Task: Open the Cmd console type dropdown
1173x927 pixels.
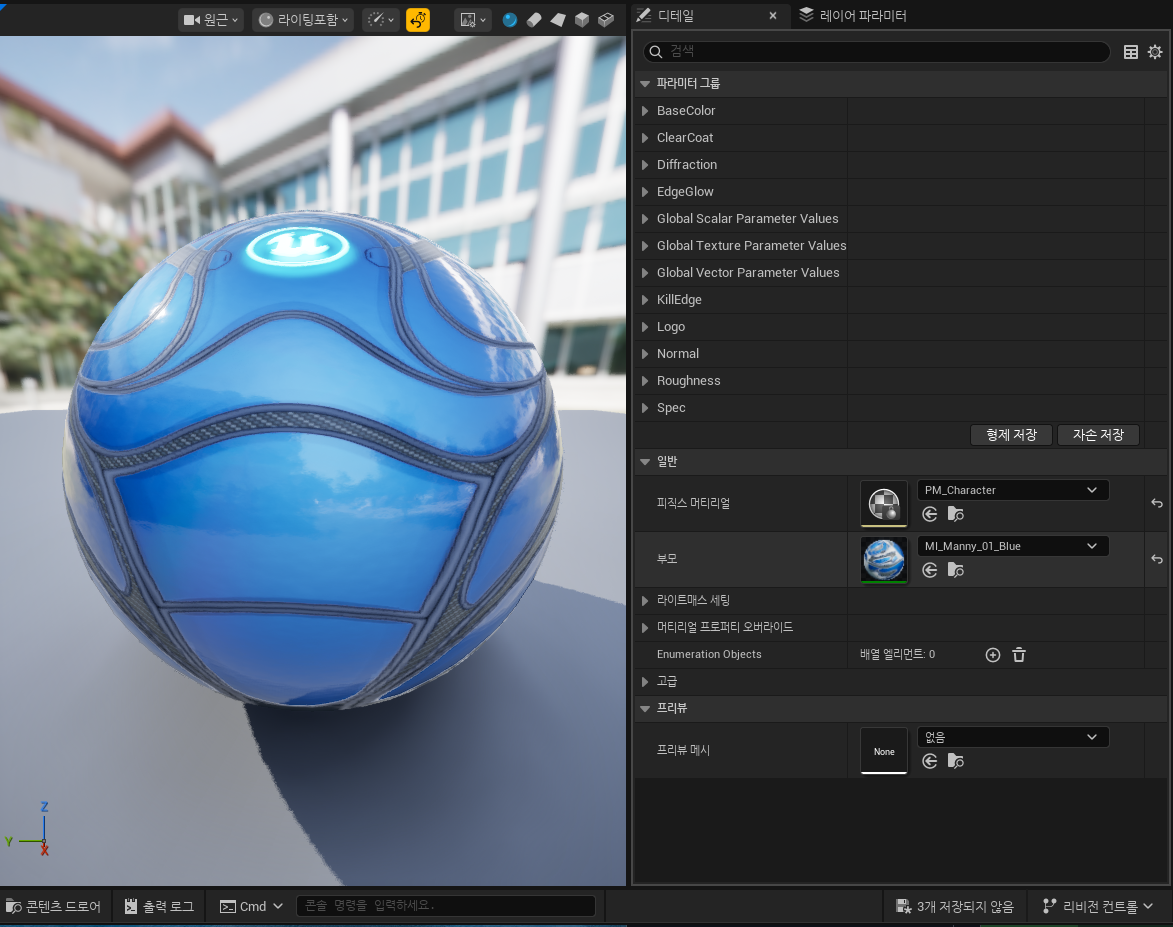Action: (x=251, y=906)
